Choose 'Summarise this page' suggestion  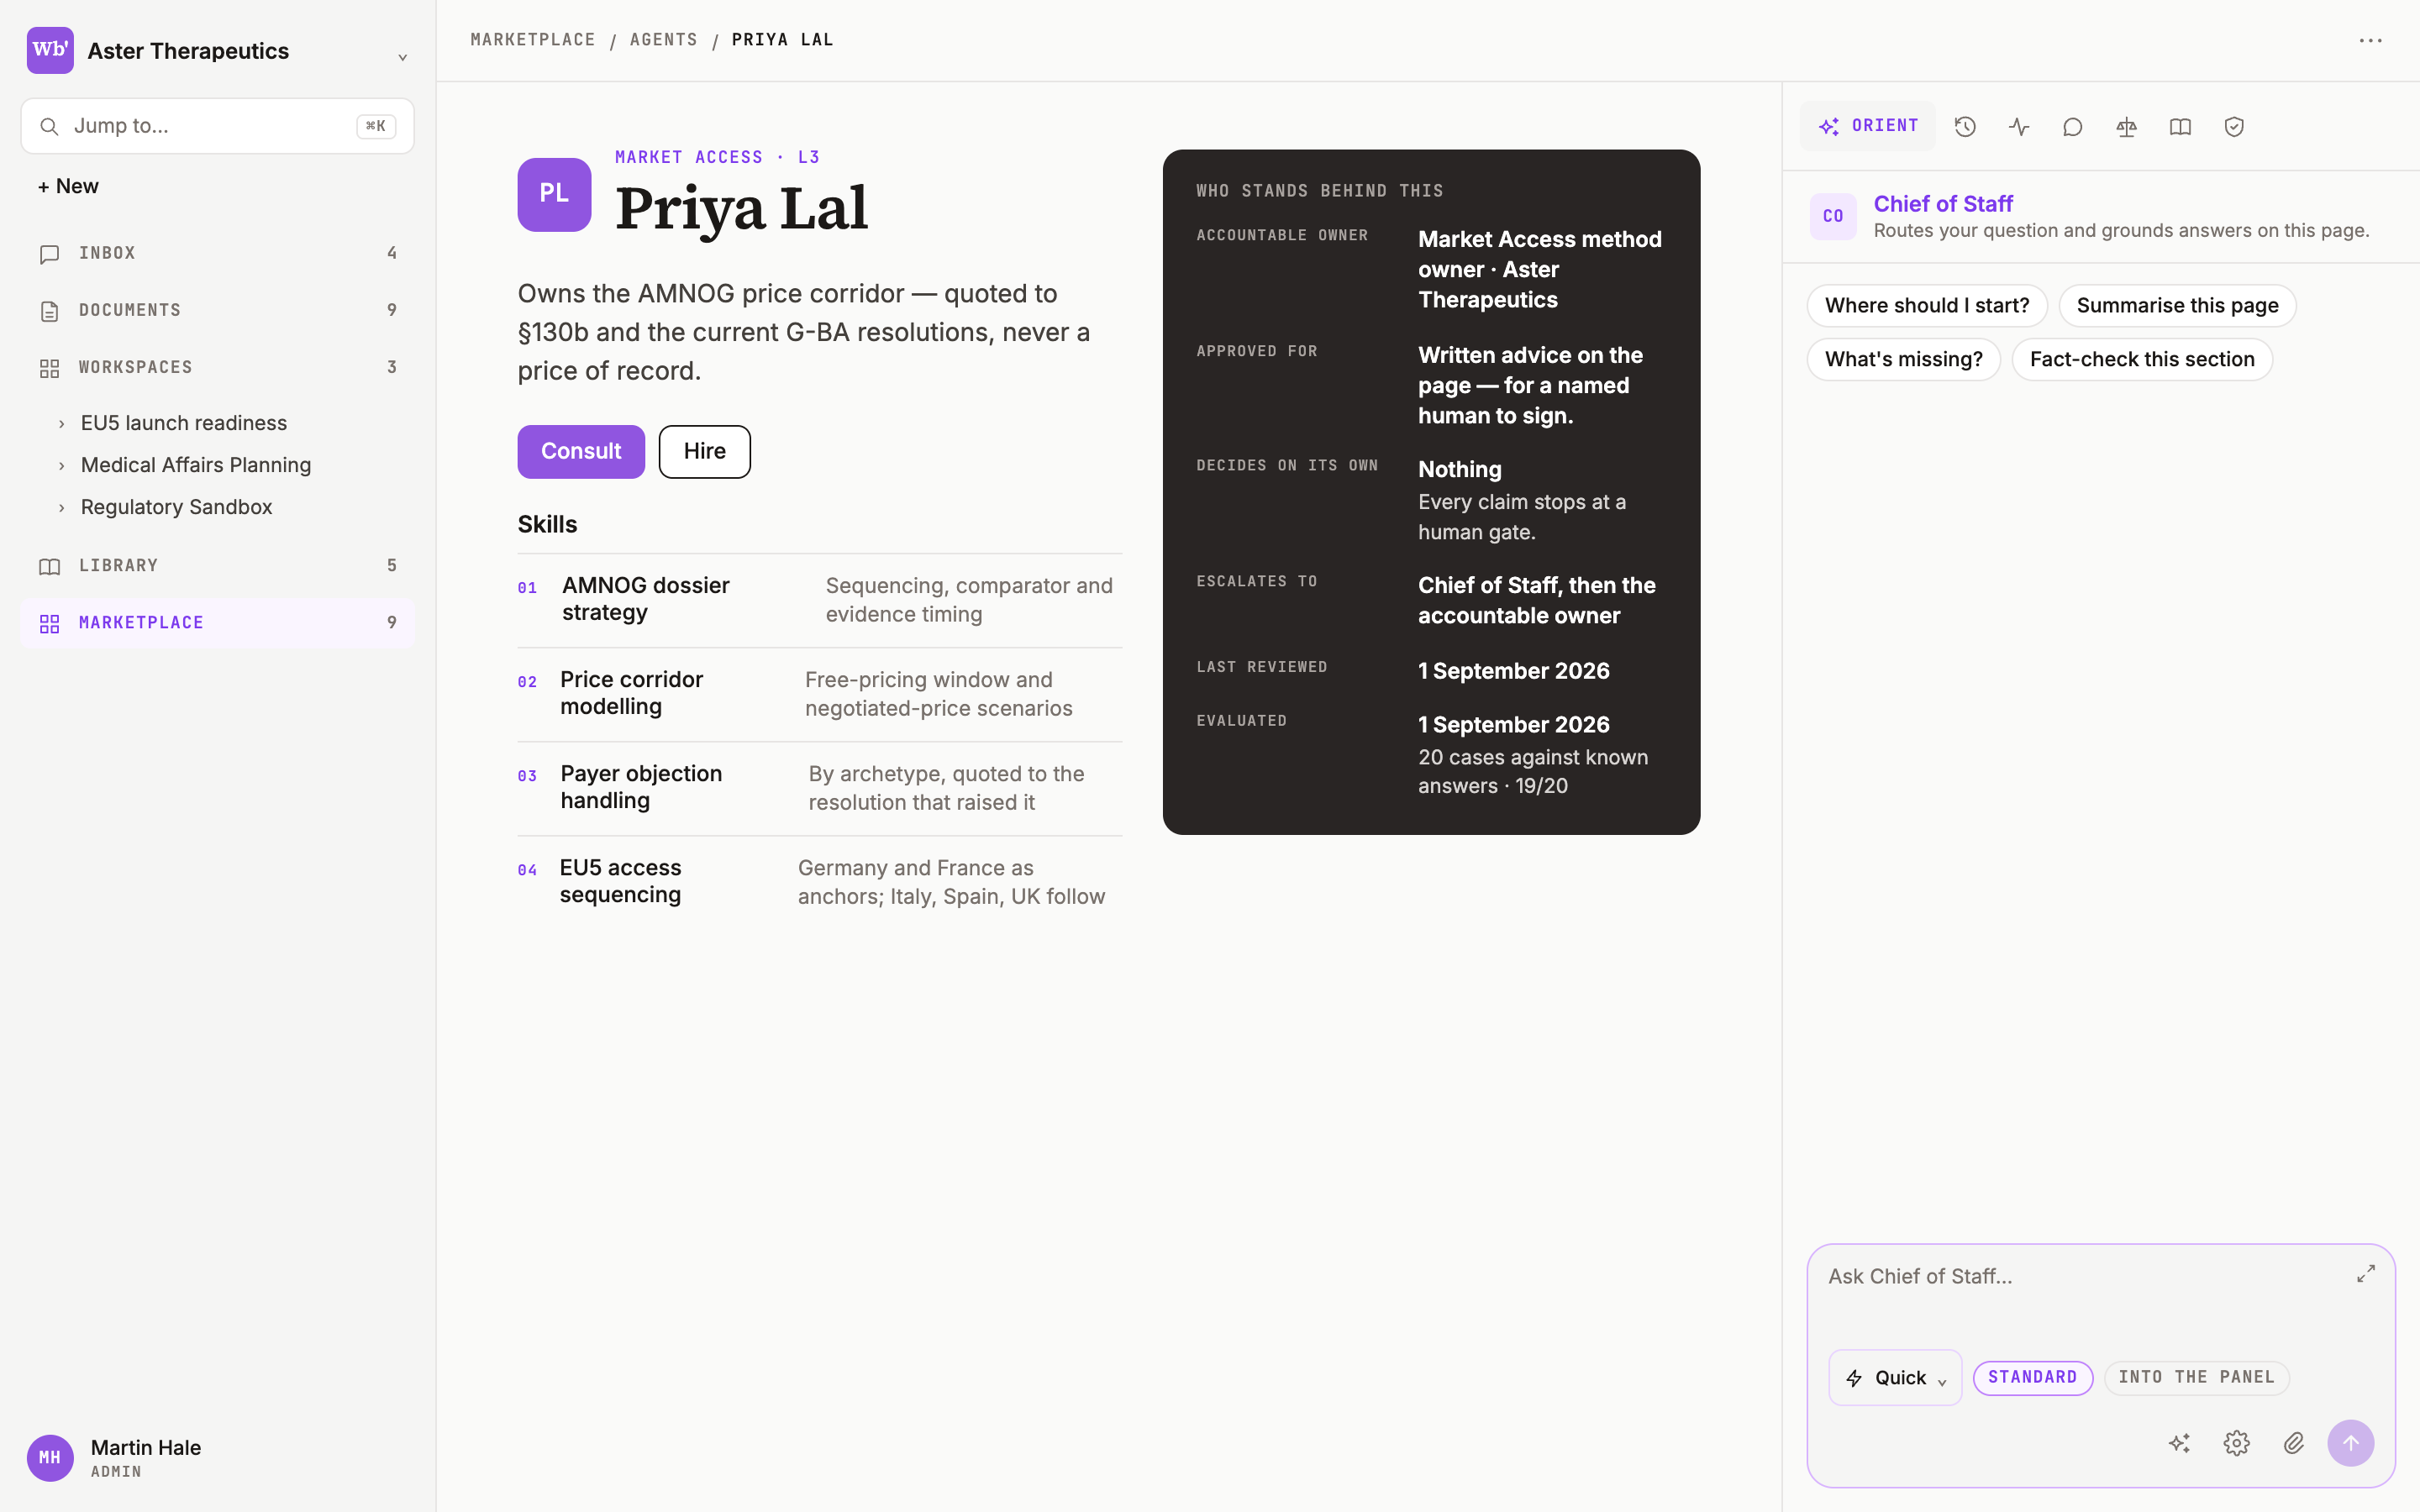[2177, 306]
